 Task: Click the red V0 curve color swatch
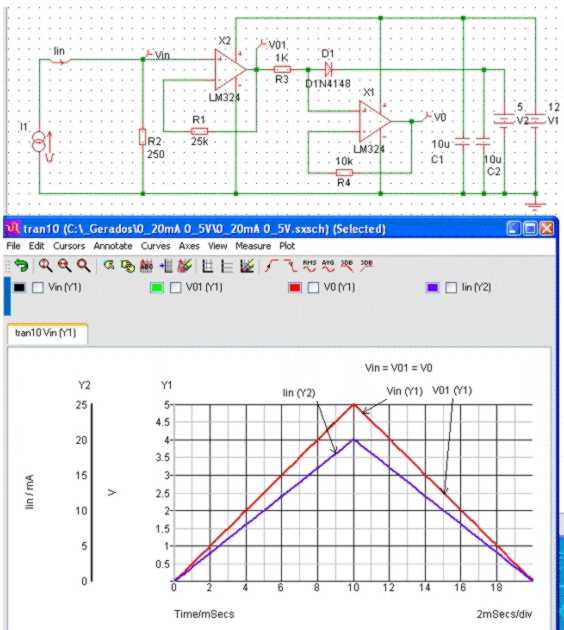coord(295,288)
